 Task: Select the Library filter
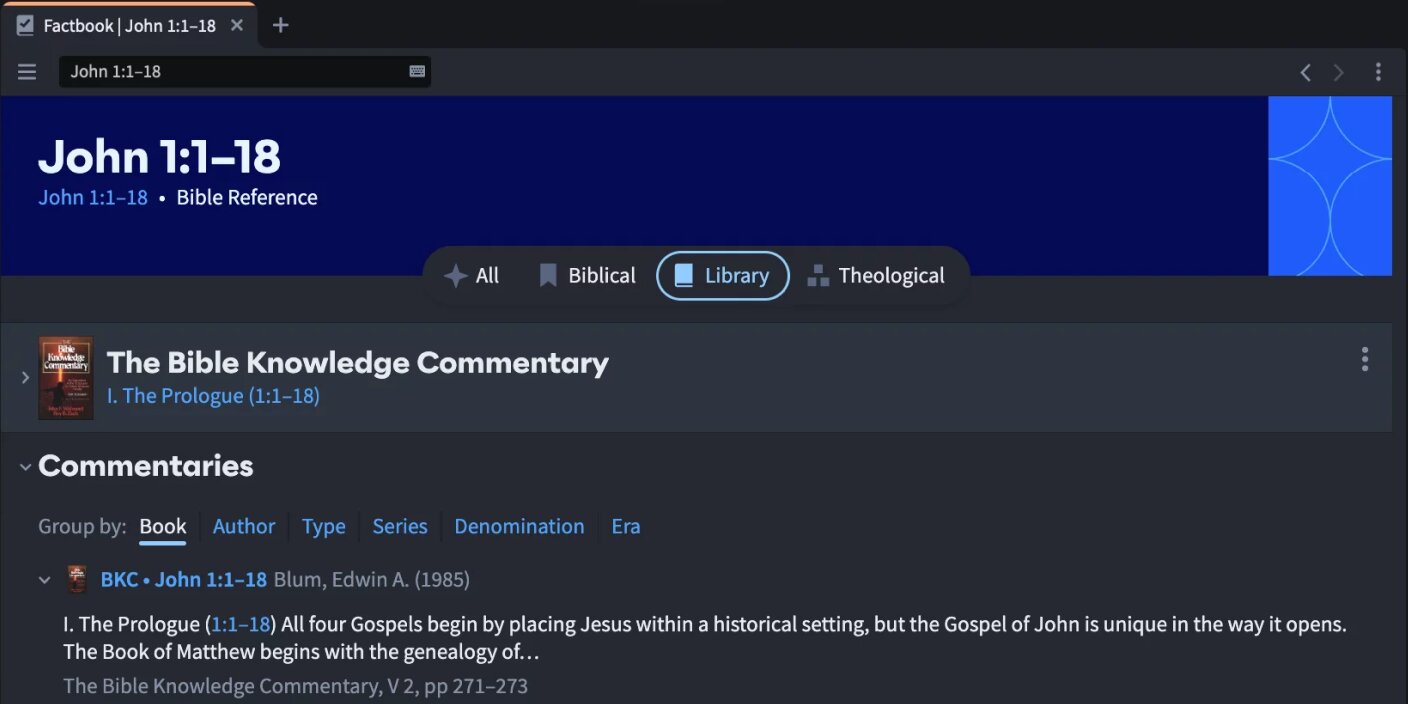point(723,276)
